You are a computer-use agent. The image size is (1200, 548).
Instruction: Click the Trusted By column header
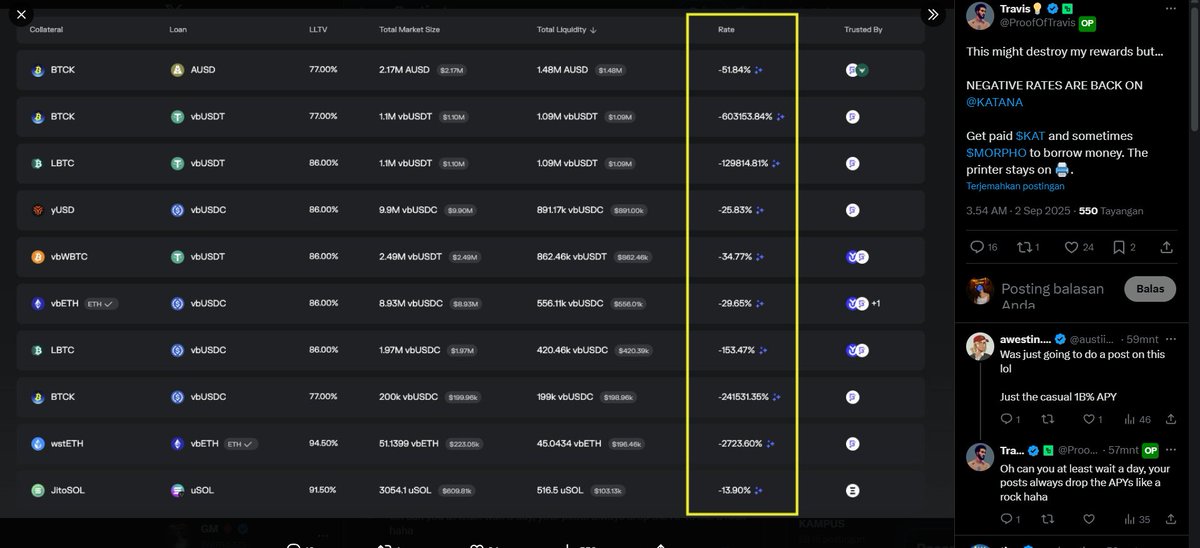tap(863, 30)
